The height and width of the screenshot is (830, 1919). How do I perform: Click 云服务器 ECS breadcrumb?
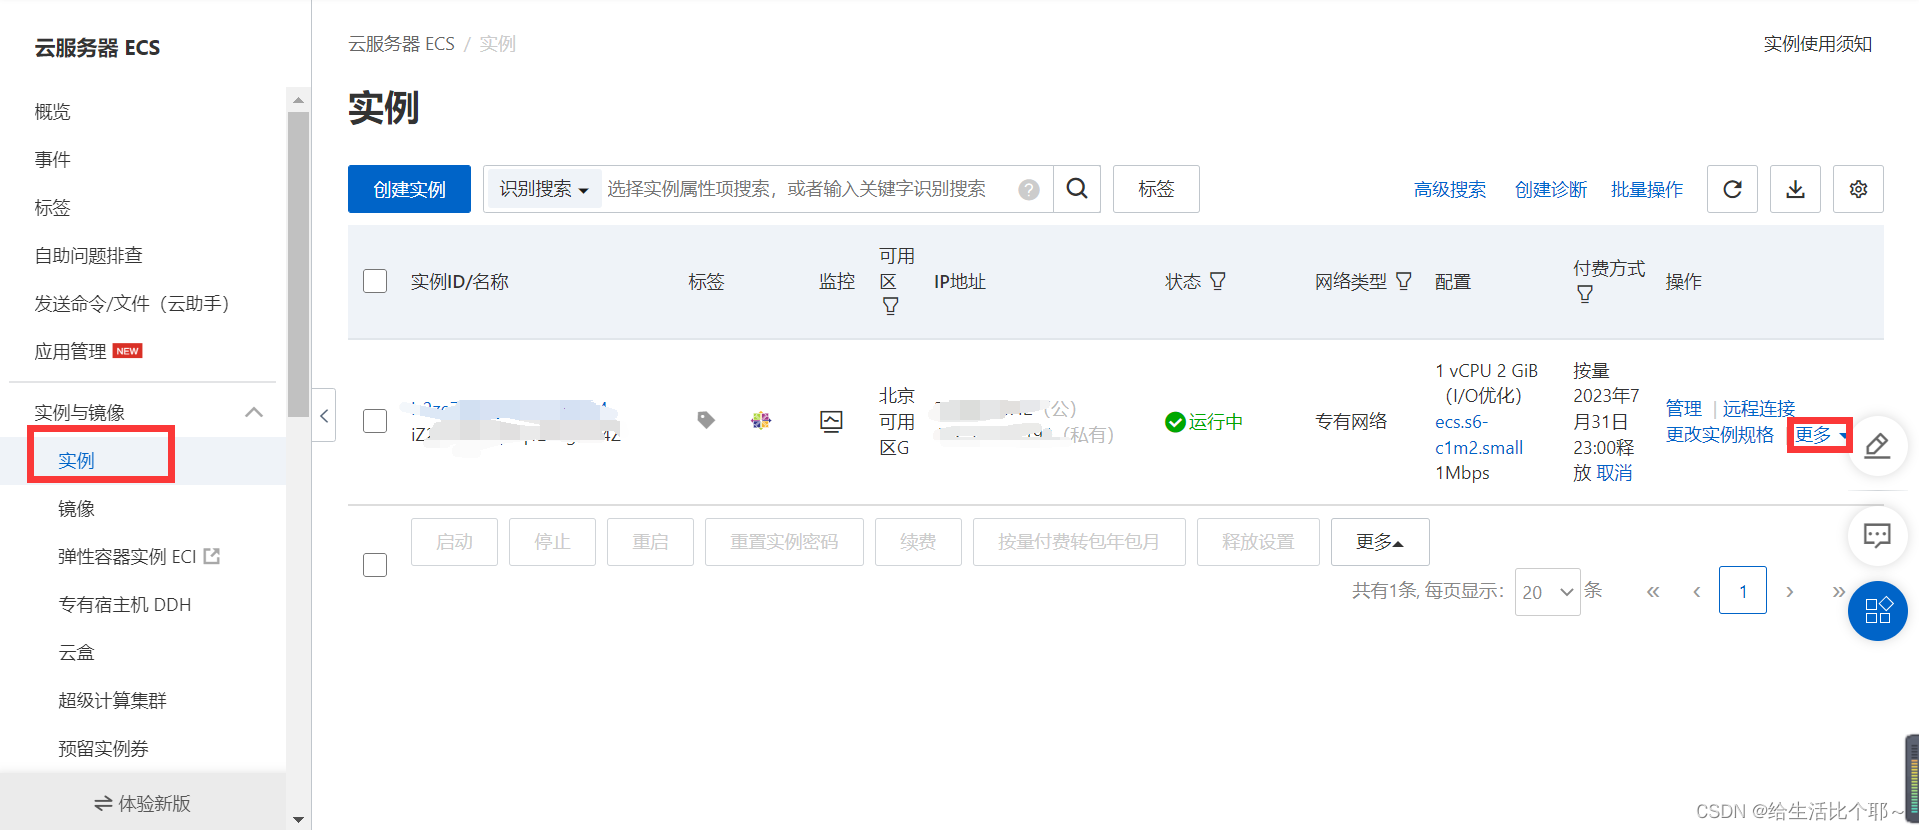(x=401, y=44)
